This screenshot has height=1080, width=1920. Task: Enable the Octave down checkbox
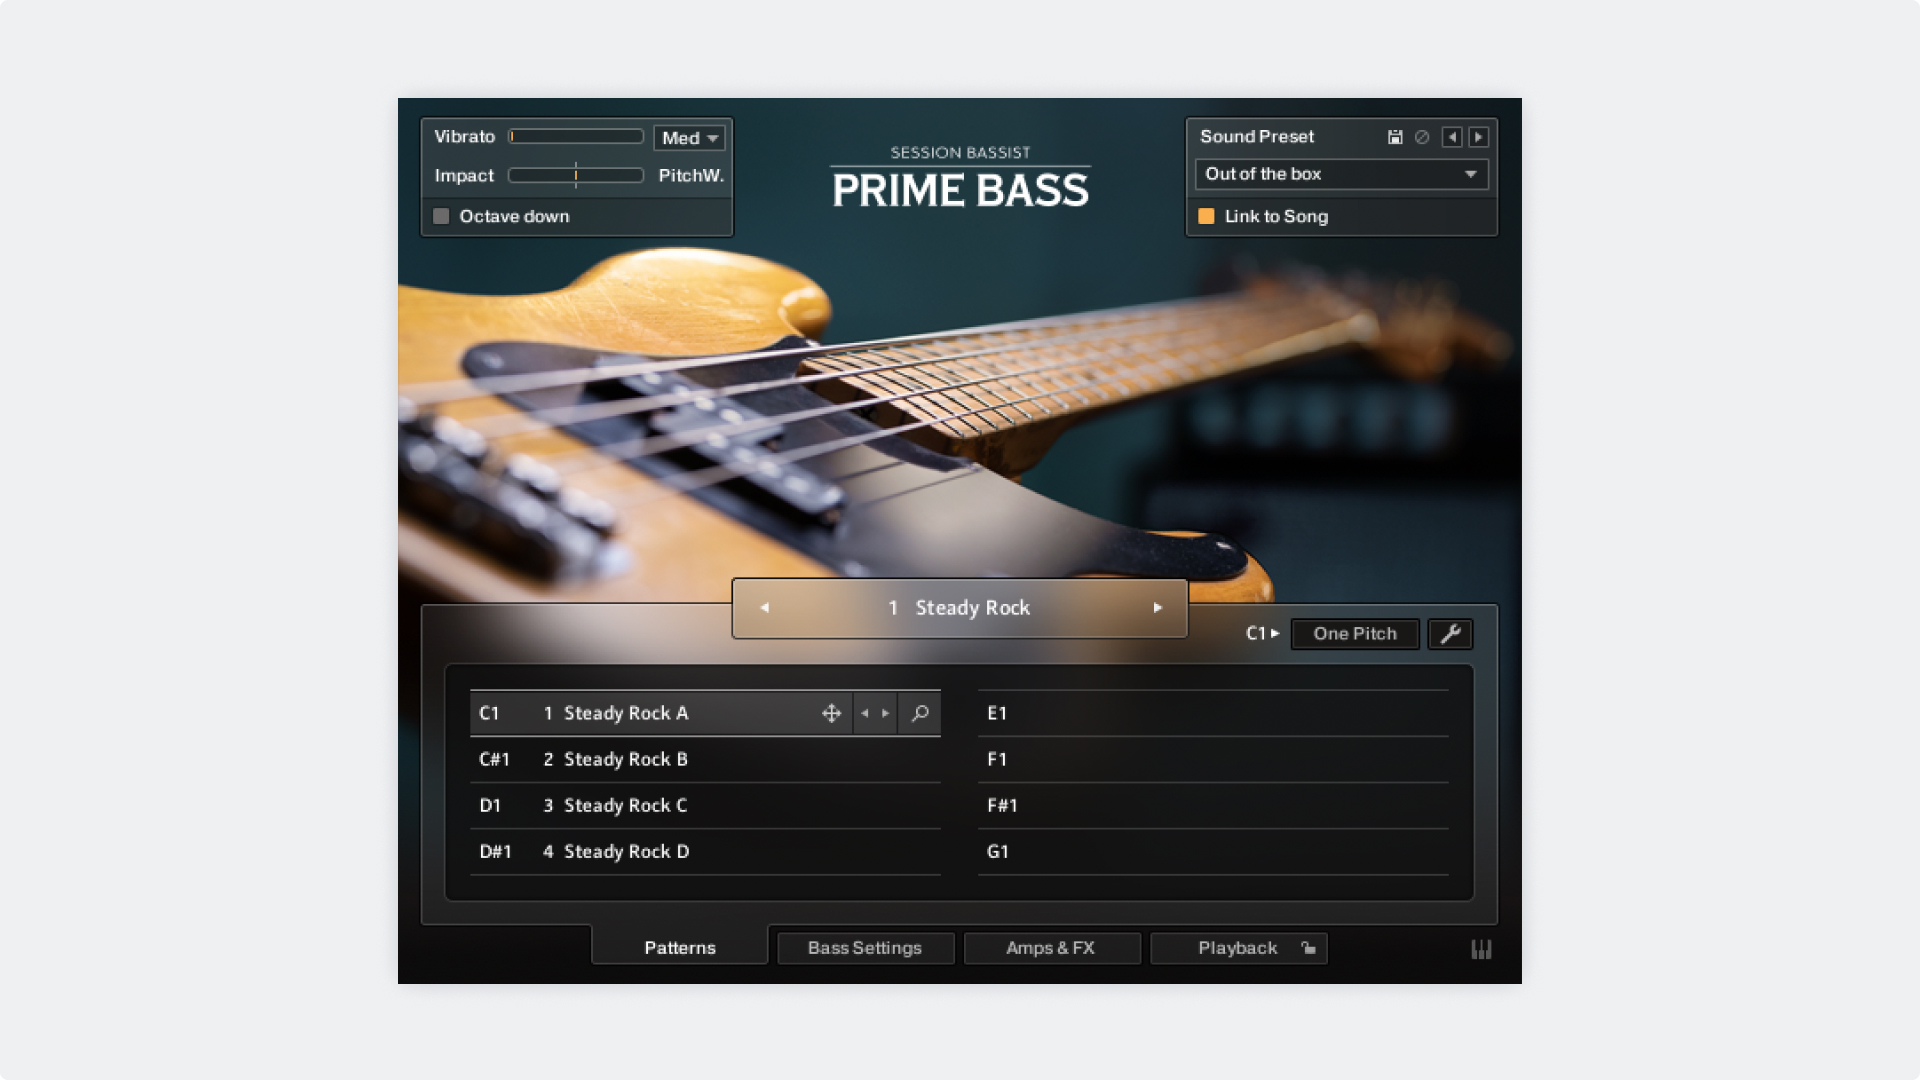tap(441, 216)
